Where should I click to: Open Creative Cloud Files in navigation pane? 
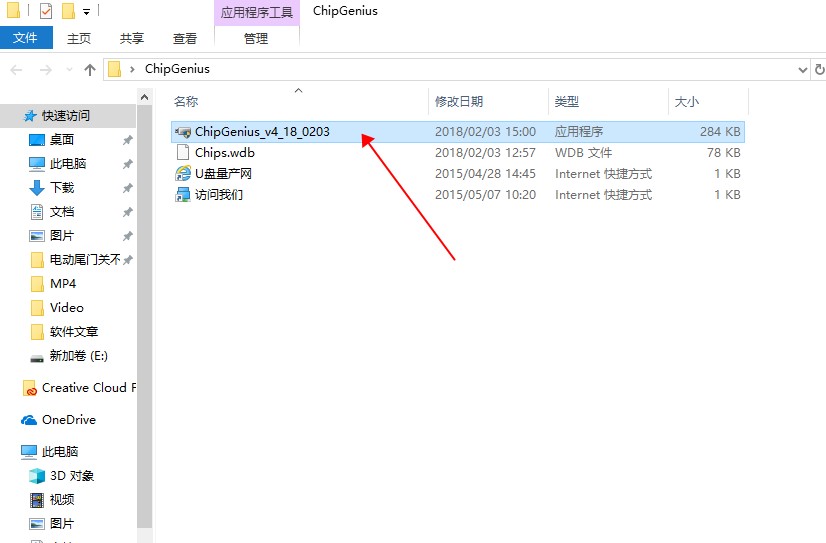(88, 388)
